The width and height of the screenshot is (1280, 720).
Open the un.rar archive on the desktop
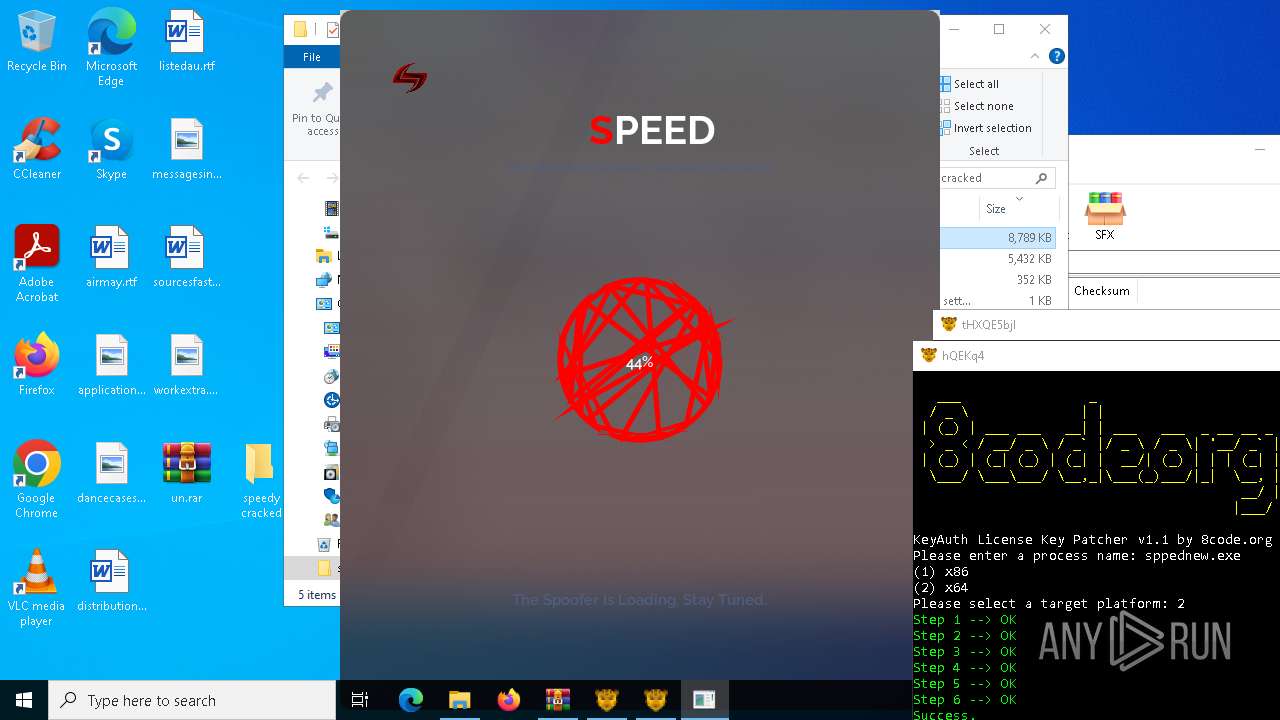[x=186, y=473]
